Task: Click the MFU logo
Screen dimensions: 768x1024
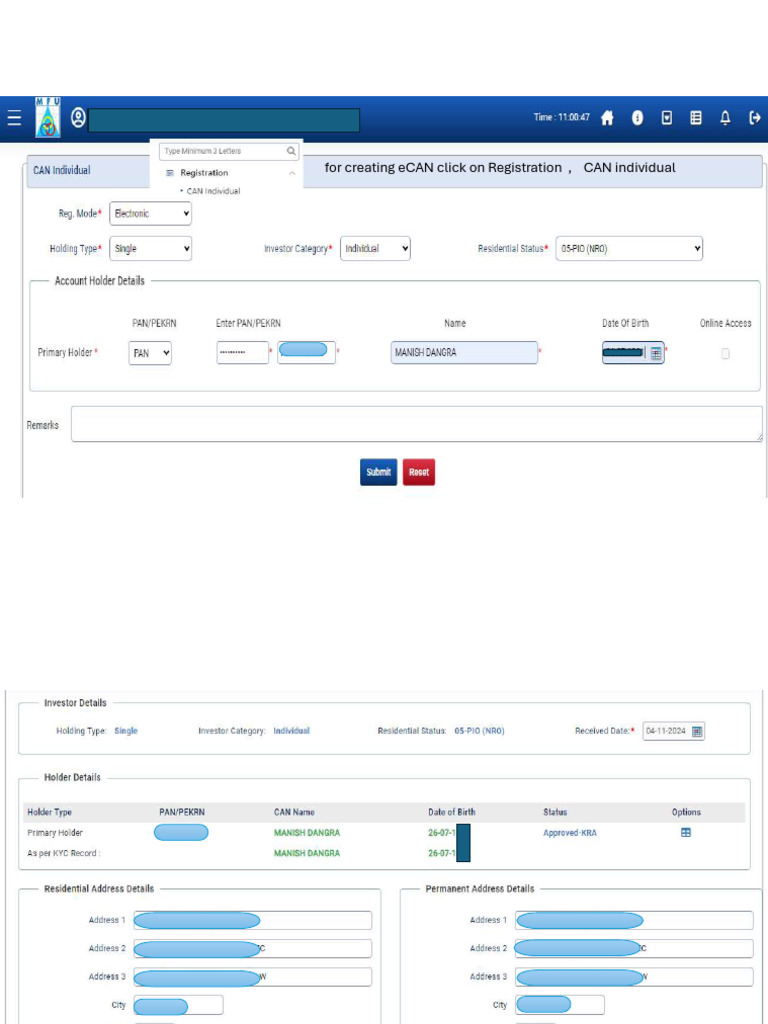Action: 48,118
